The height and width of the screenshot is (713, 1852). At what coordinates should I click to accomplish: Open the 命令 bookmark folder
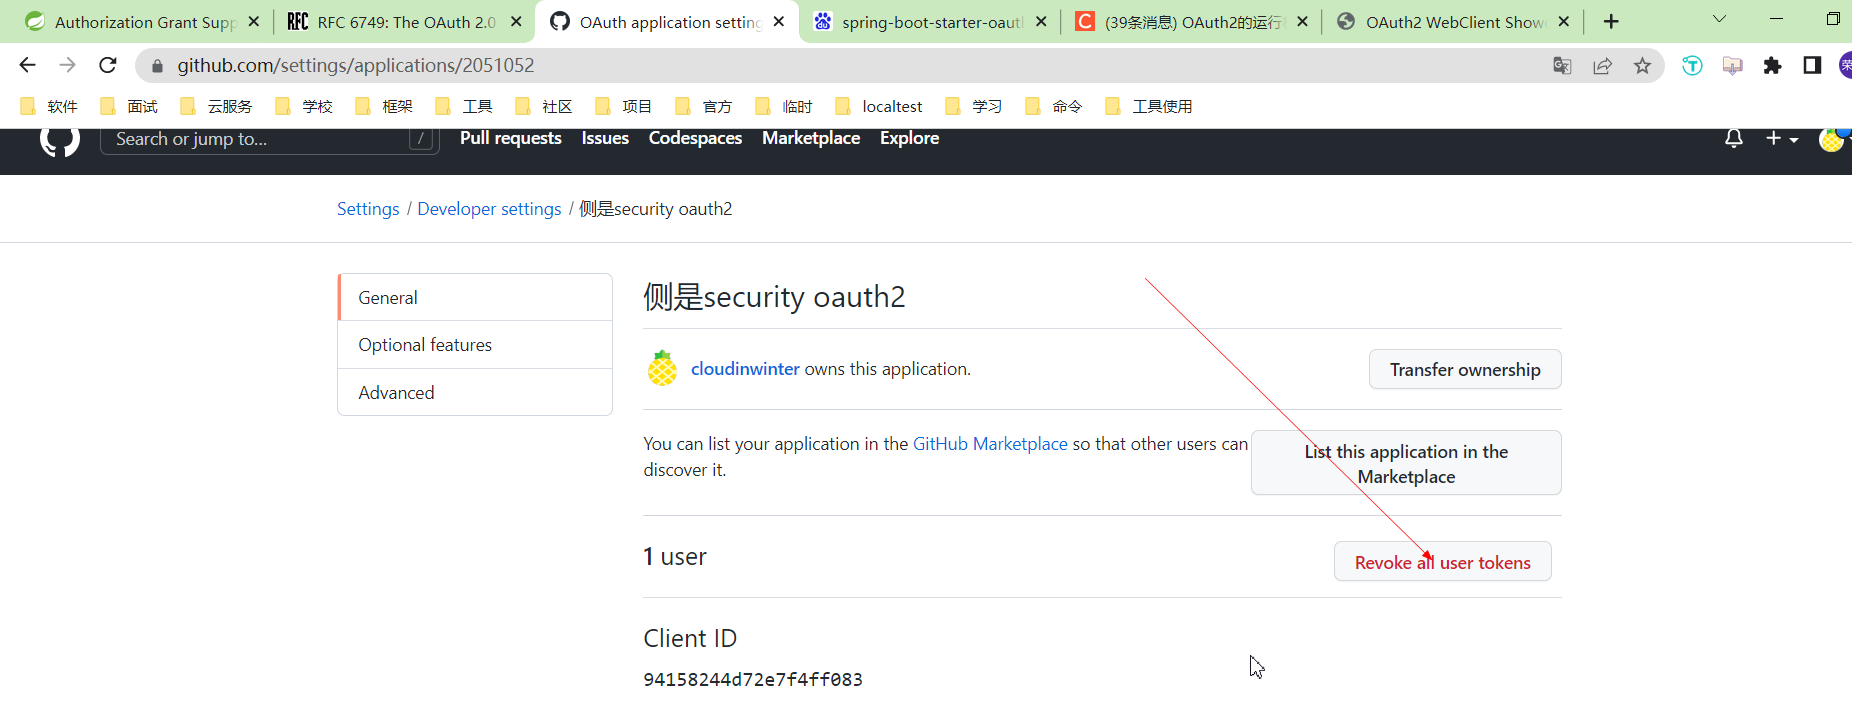[1054, 107]
